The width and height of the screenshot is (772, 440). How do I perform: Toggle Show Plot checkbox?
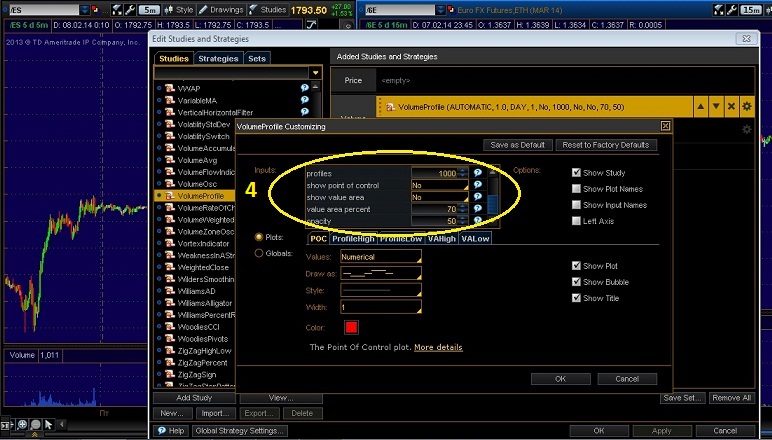tap(576, 266)
